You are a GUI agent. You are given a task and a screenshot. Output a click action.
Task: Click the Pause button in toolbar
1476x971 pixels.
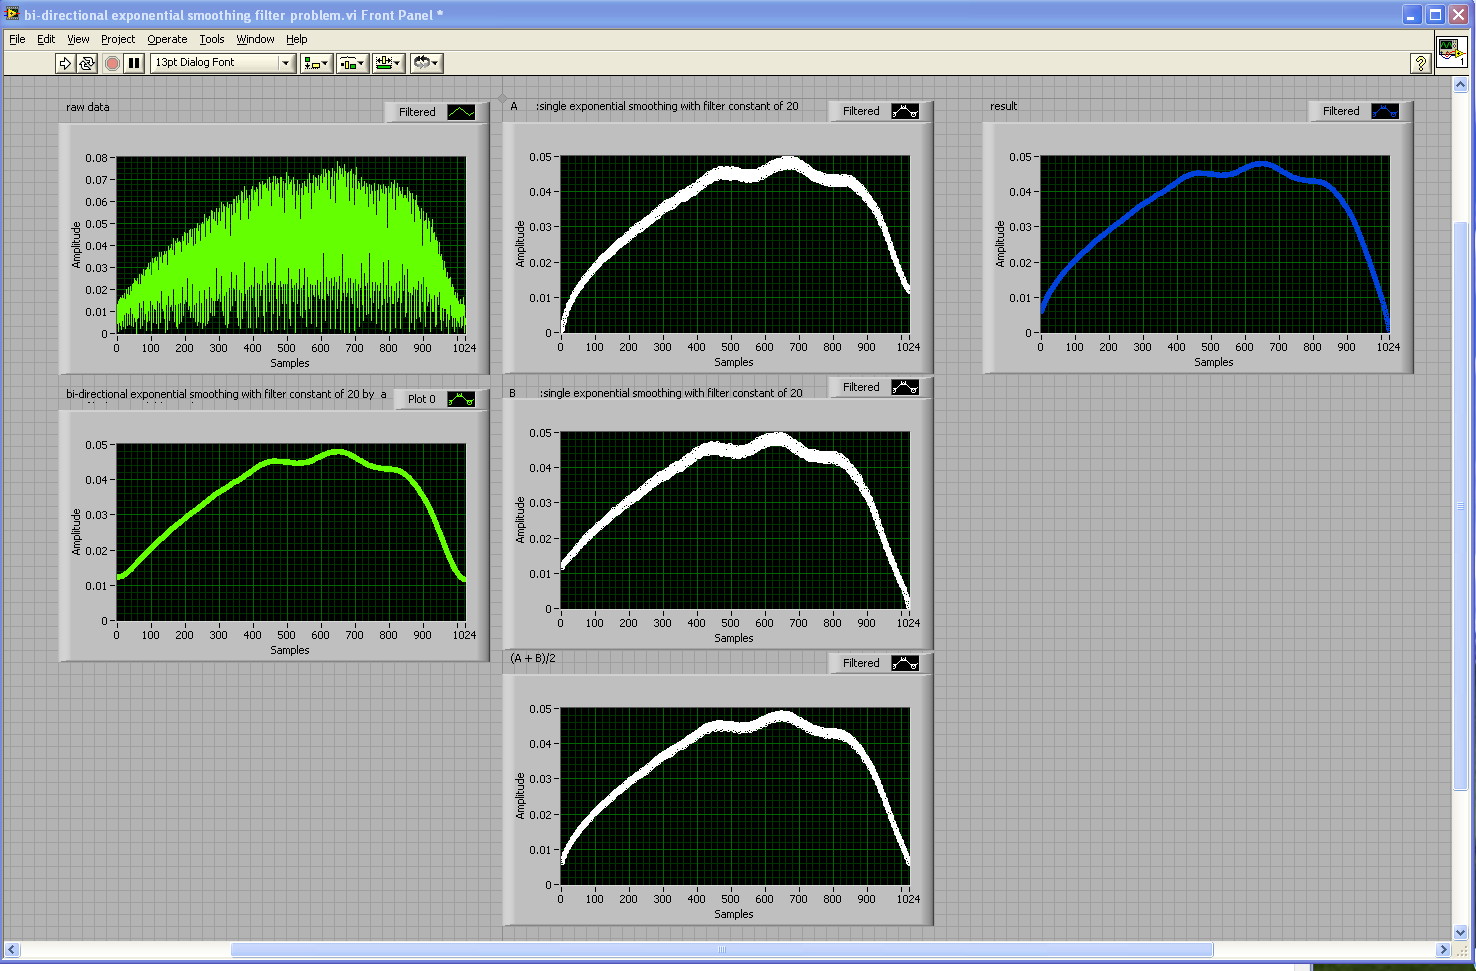coord(134,63)
